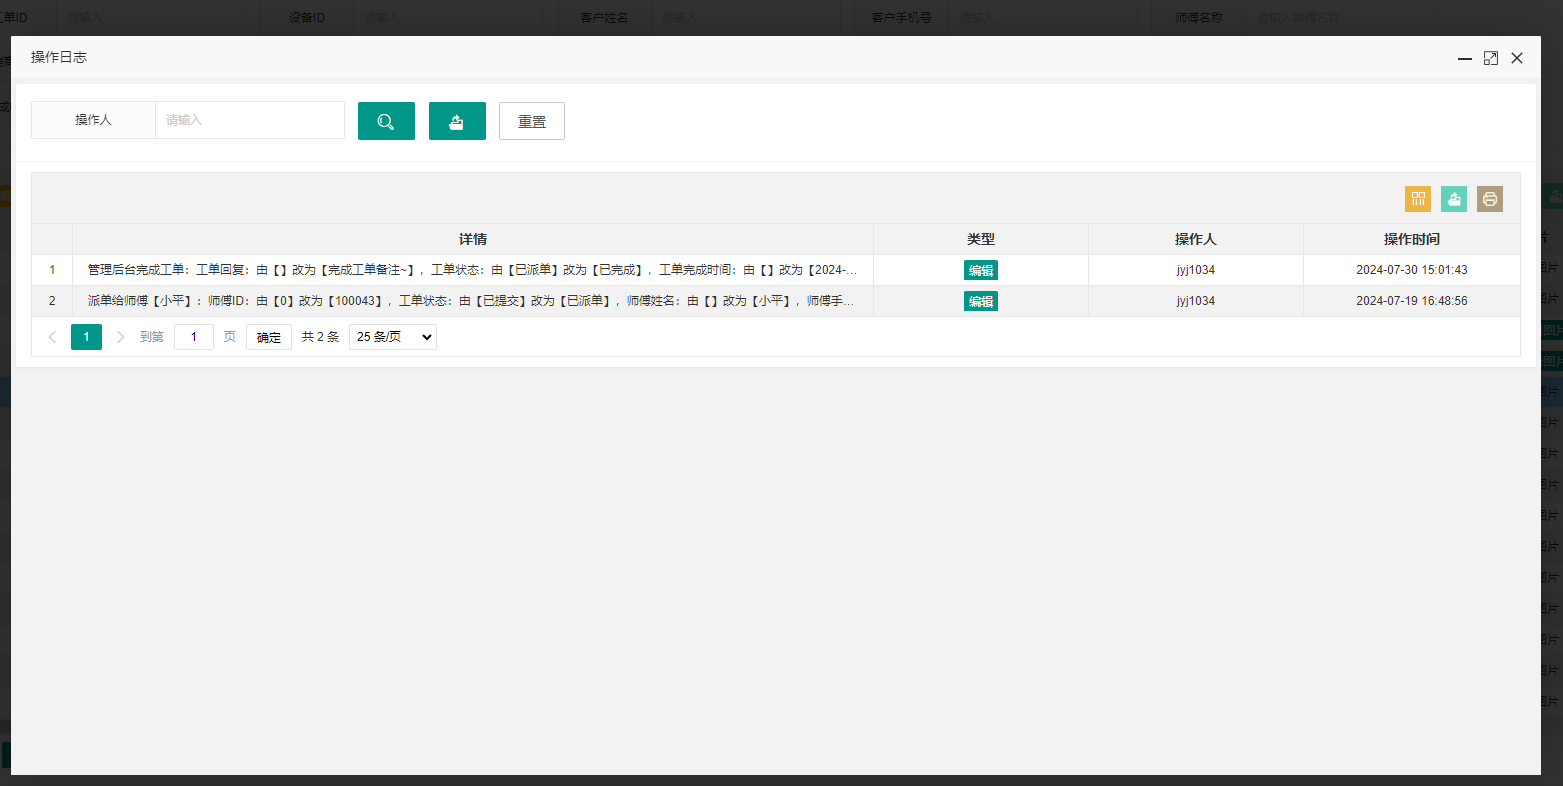
Task: Select page 1 in pagination
Action: (x=86, y=337)
